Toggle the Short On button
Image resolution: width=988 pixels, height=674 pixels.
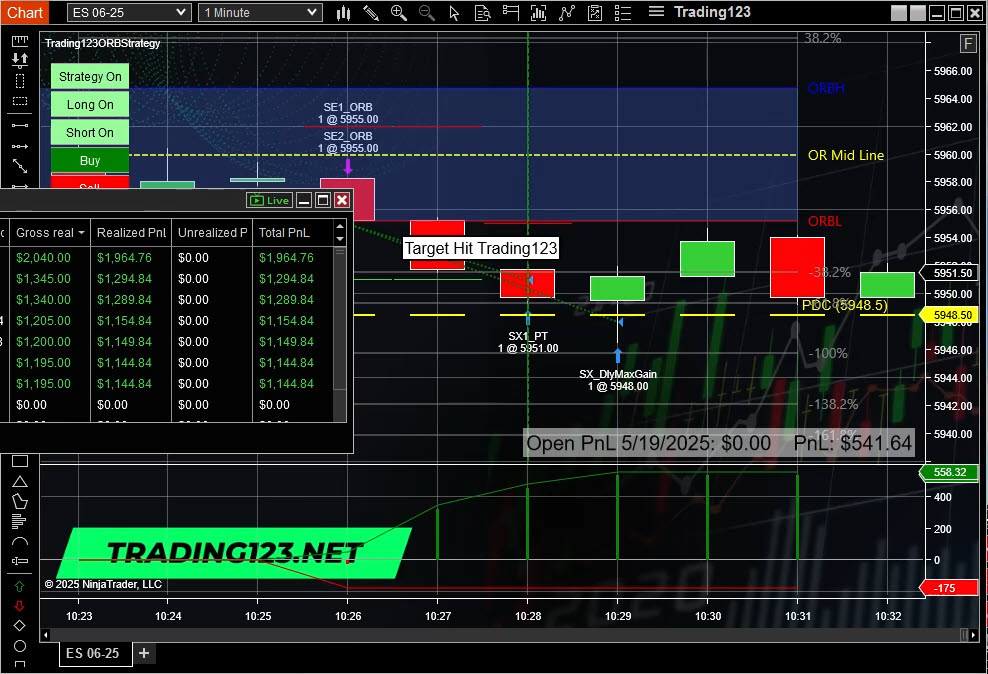[x=90, y=132]
